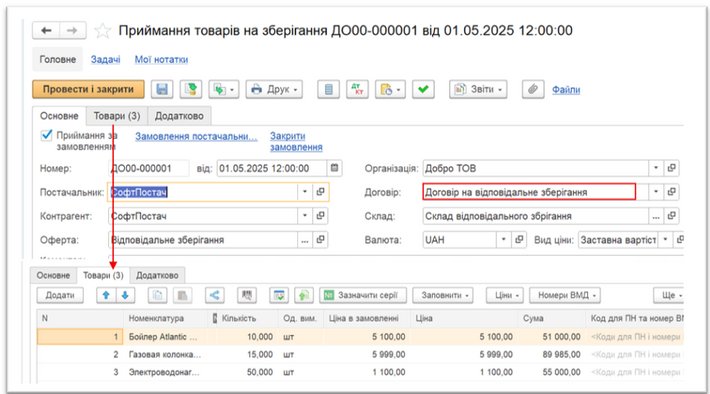Select the row Бойлер Atlantic
This screenshot has height=394, width=710.
point(360,337)
